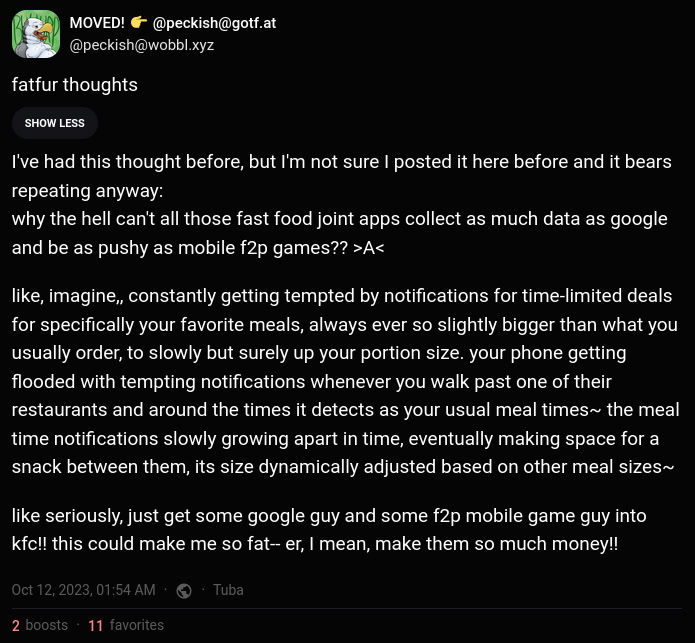
Task: Click the pointing hand emoji in name
Action: click(138, 24)
